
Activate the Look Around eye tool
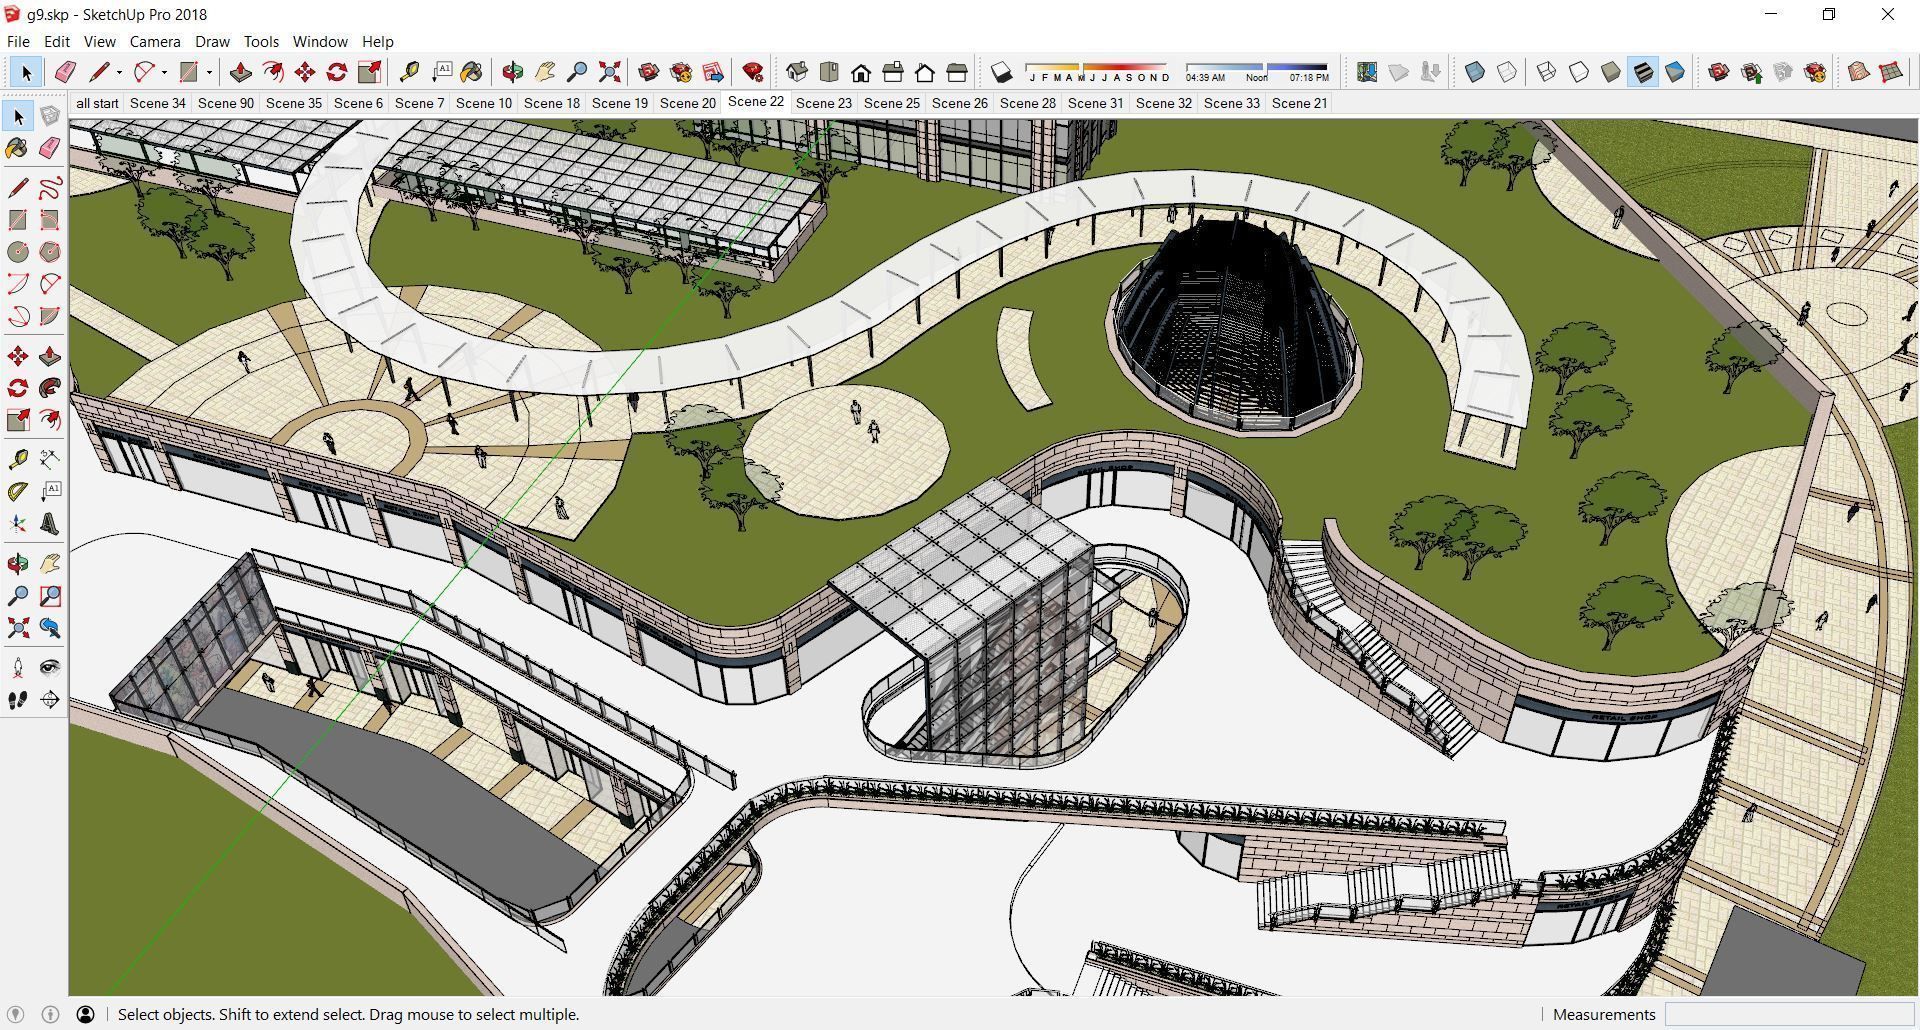pyautogui.click(x=50, y=667)
